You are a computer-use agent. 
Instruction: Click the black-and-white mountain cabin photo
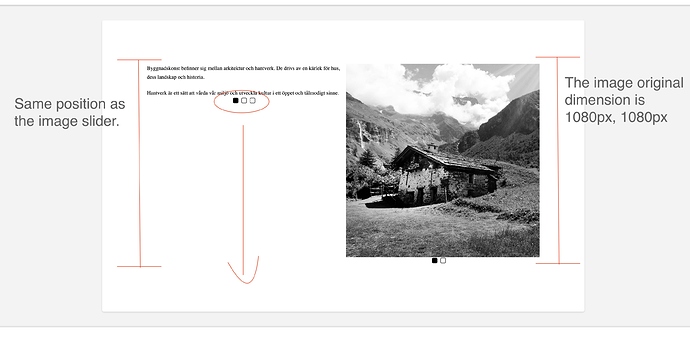coord(443,160)
